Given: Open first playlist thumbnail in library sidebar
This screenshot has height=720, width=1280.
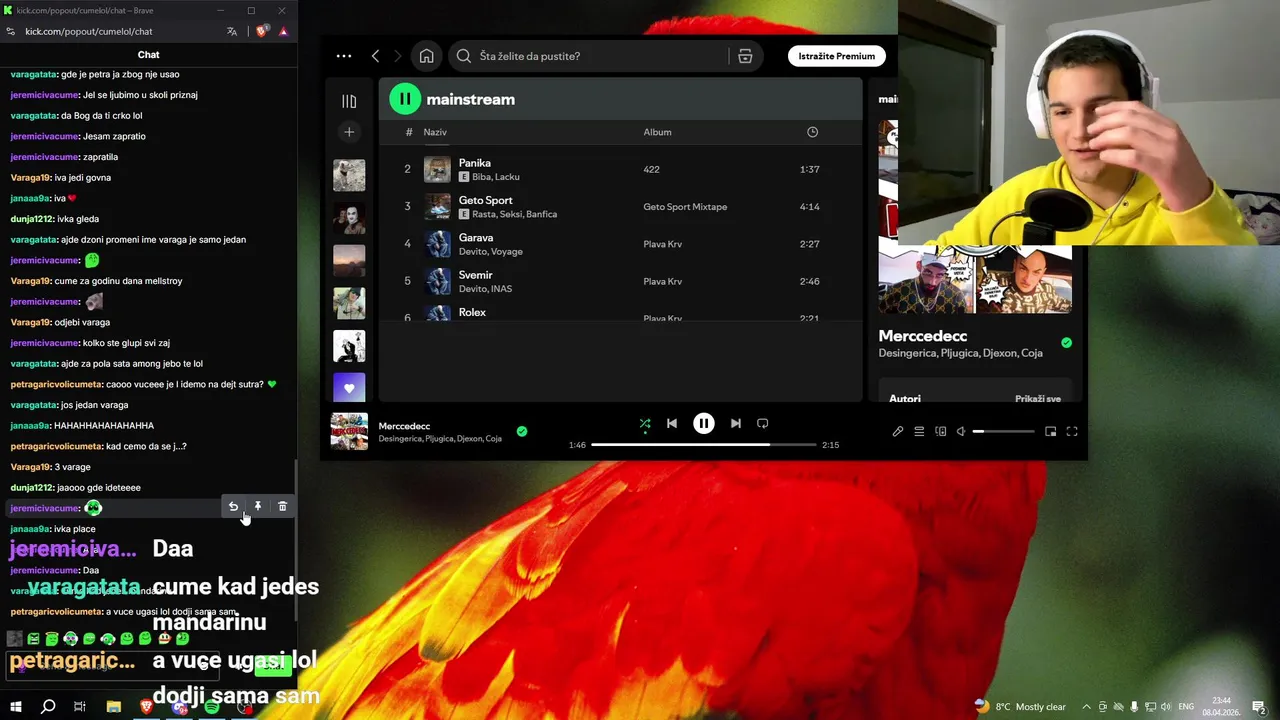Looking at the screenshot, I should pyautogui.click(x=349, y=175).
